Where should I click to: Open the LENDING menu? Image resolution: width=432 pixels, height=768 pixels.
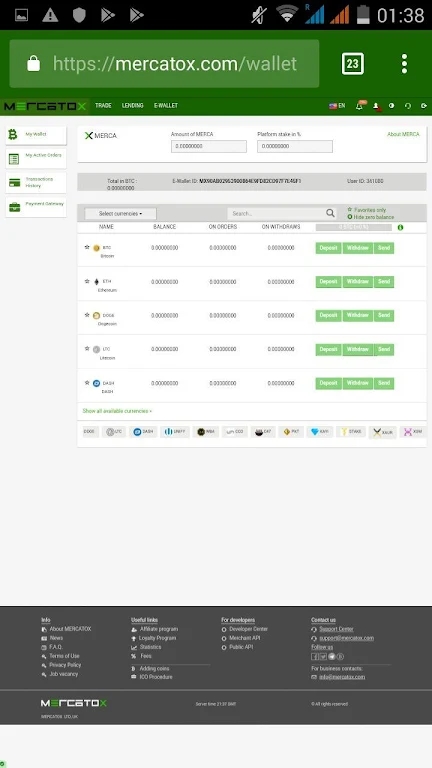(x=133, y=106)
